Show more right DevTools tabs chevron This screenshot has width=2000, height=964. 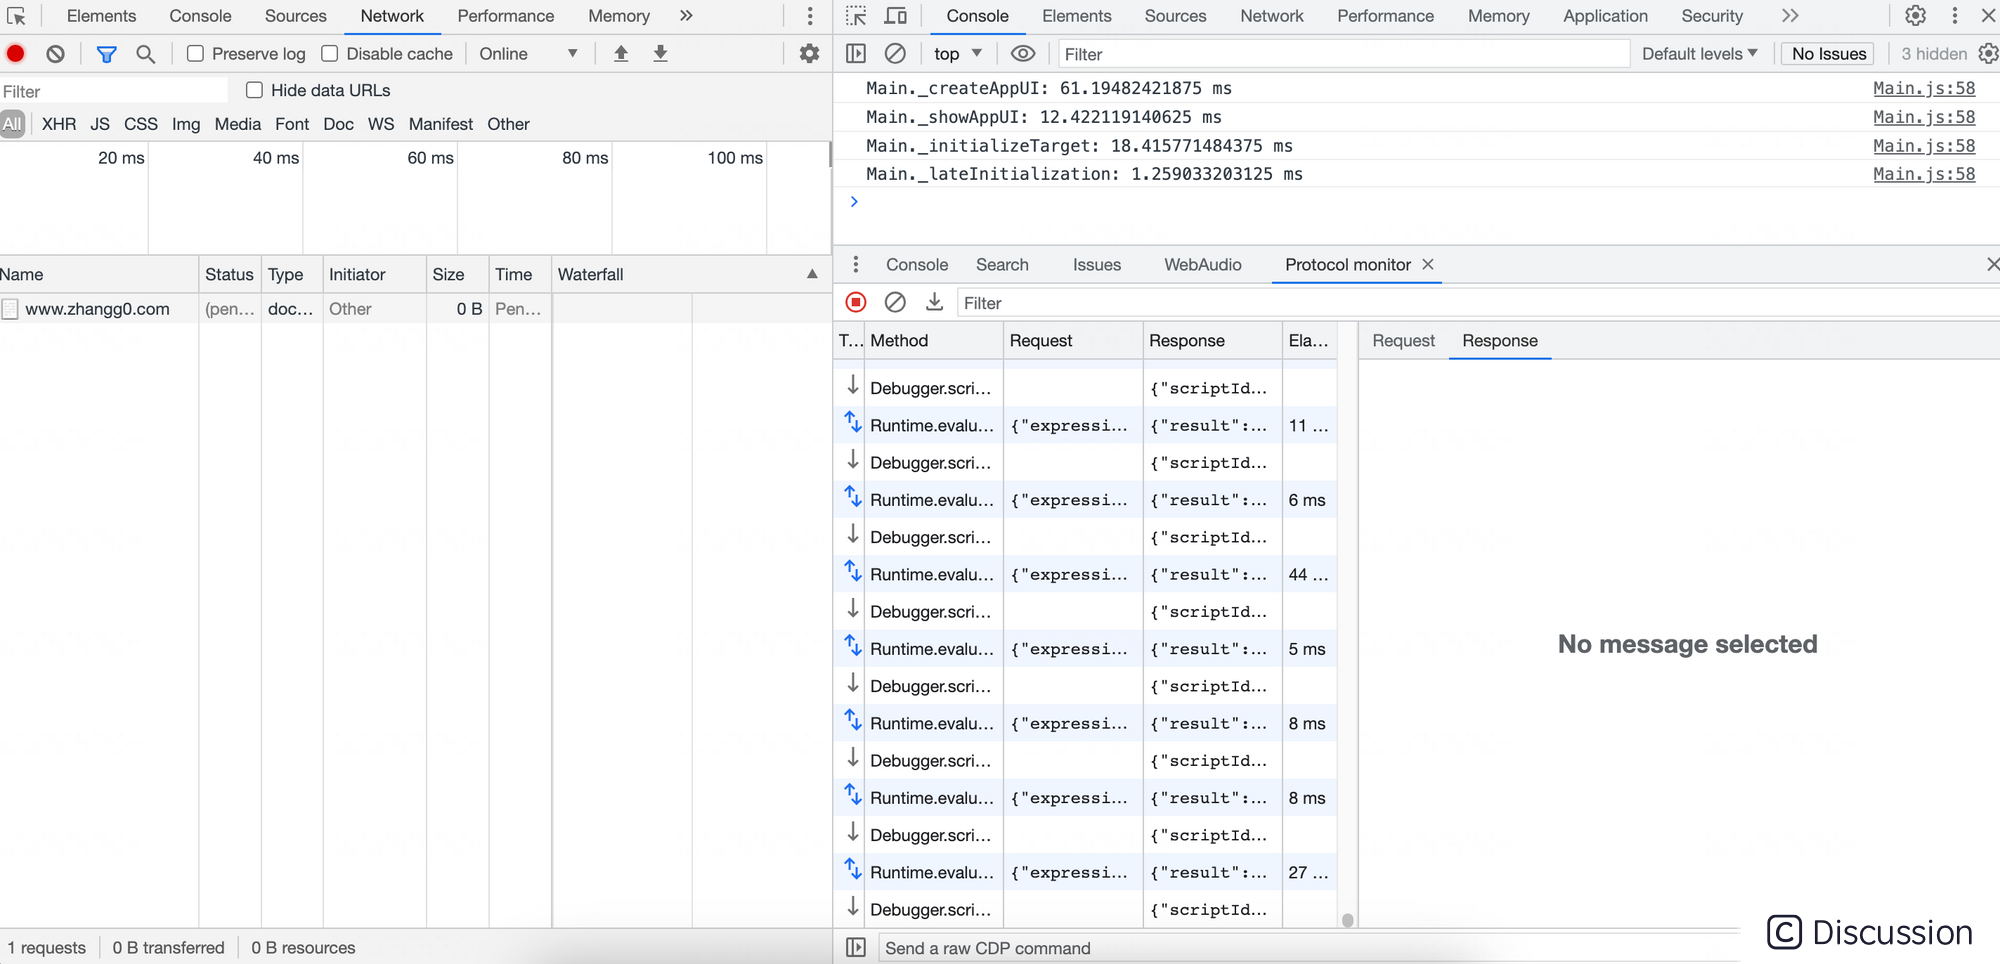1790,16
